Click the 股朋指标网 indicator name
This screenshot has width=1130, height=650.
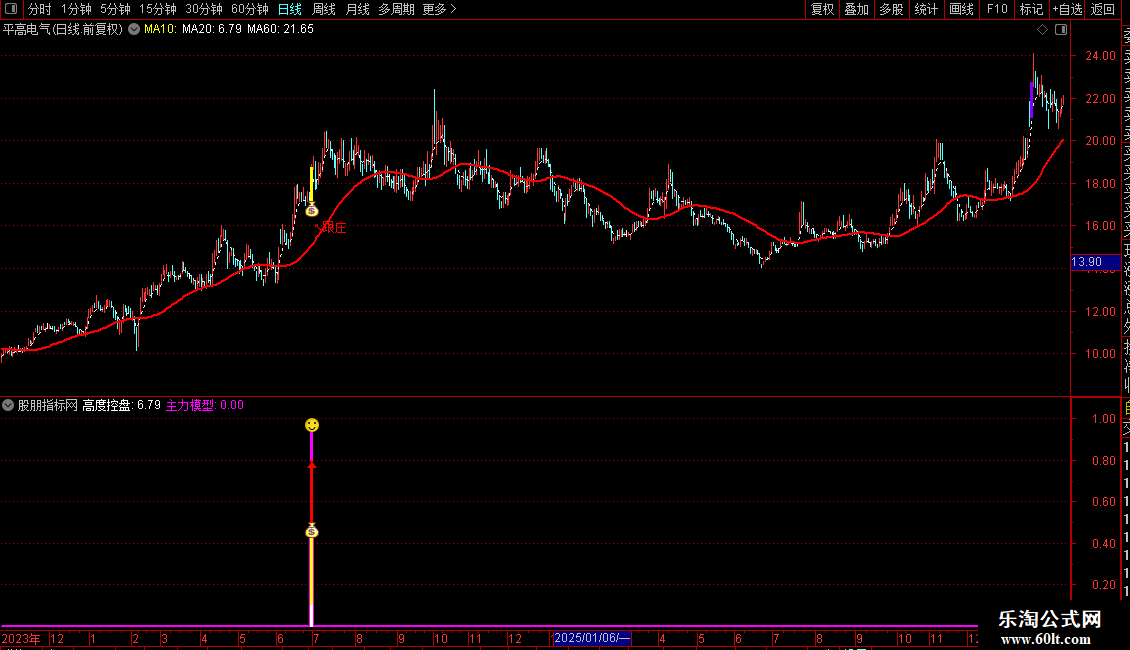[48, 405]
